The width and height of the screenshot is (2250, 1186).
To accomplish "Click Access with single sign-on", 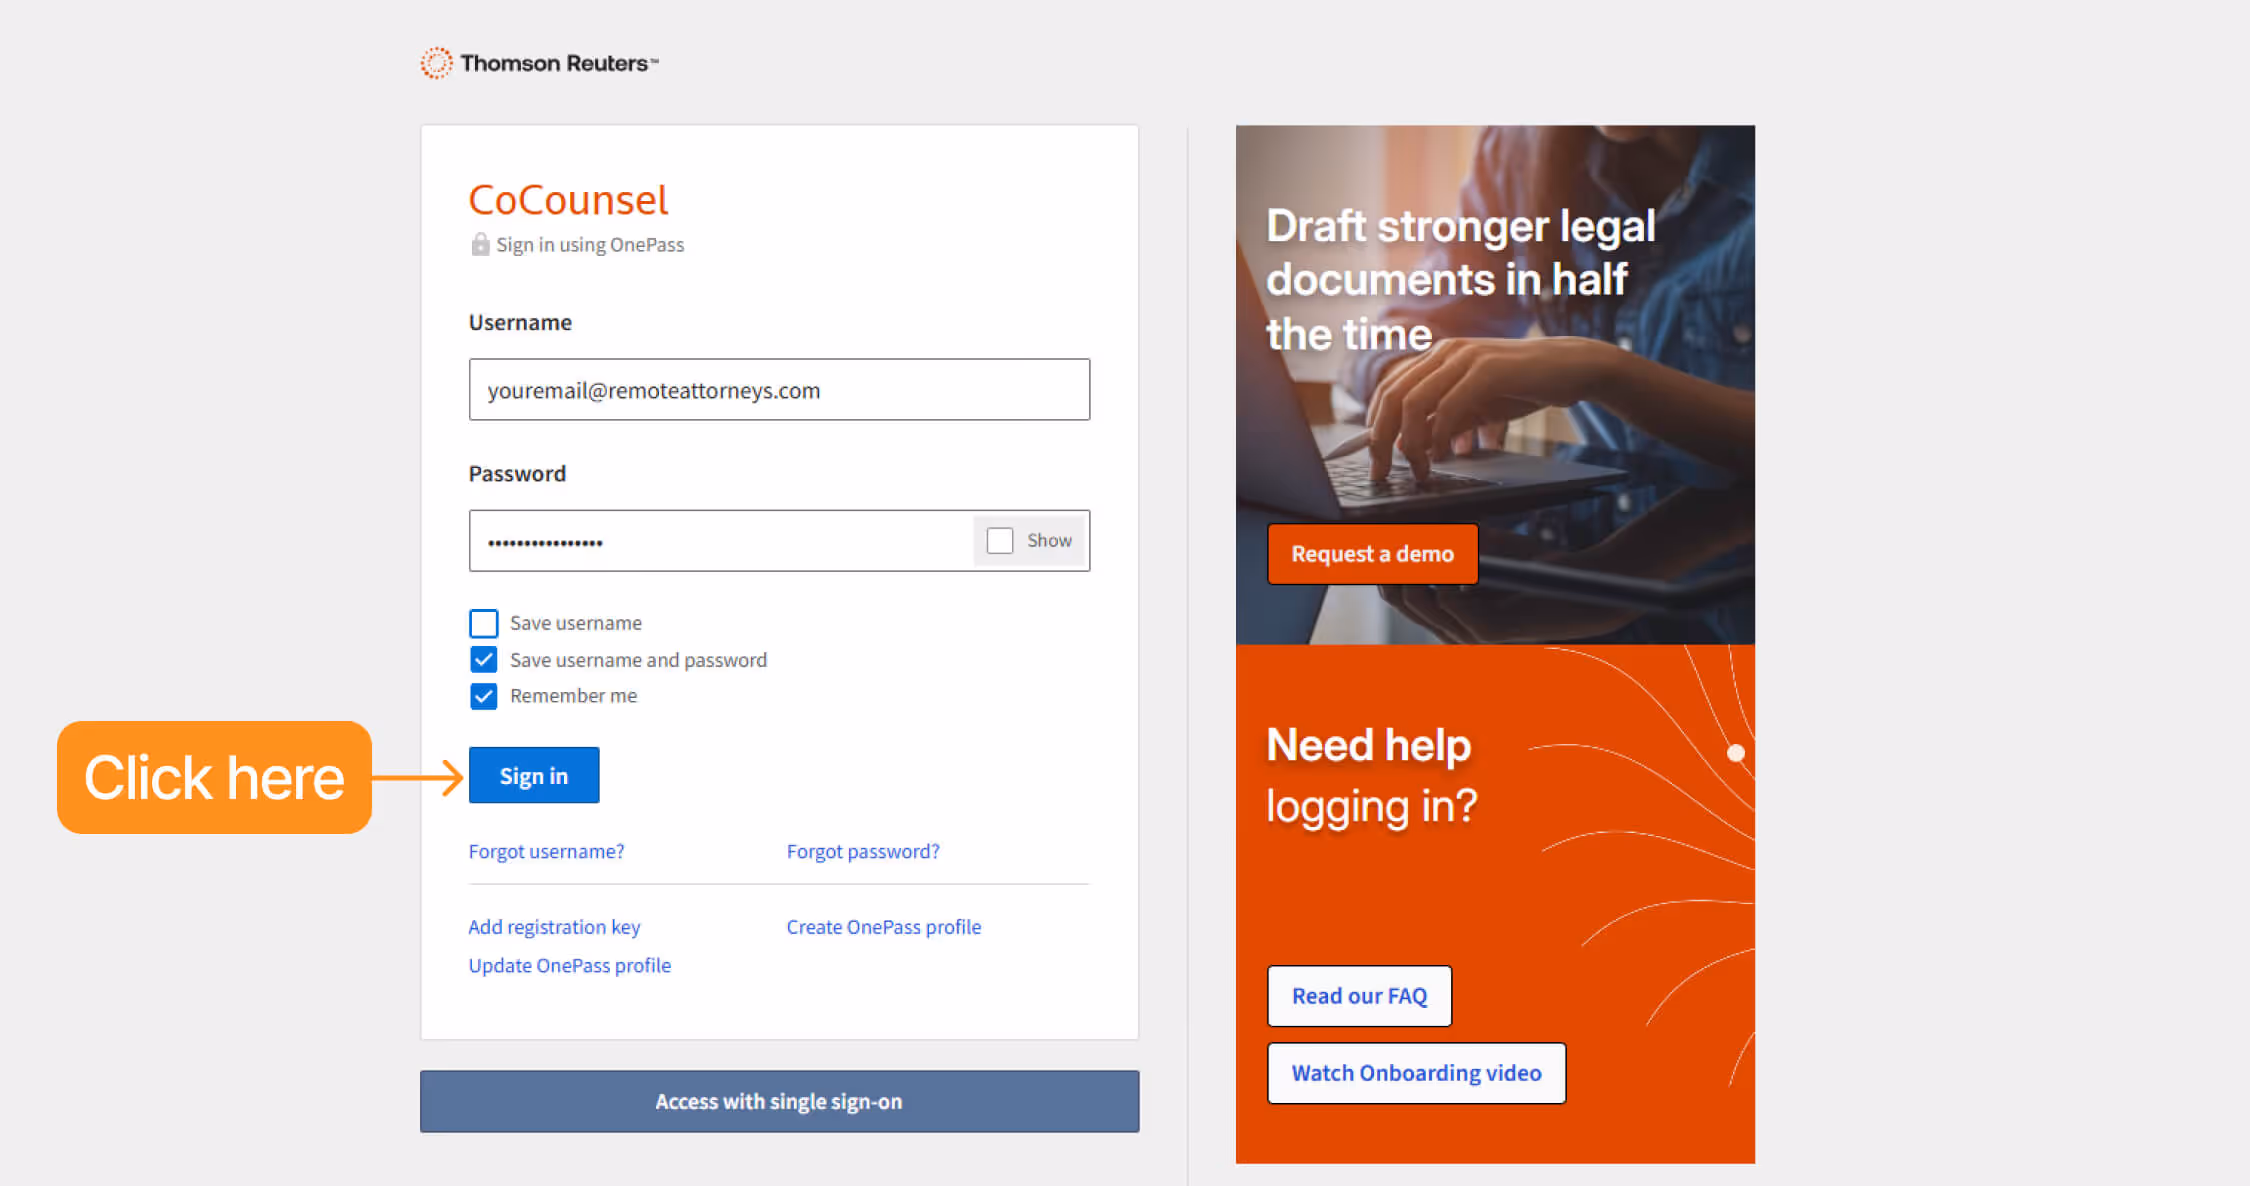I will 779,1101.
